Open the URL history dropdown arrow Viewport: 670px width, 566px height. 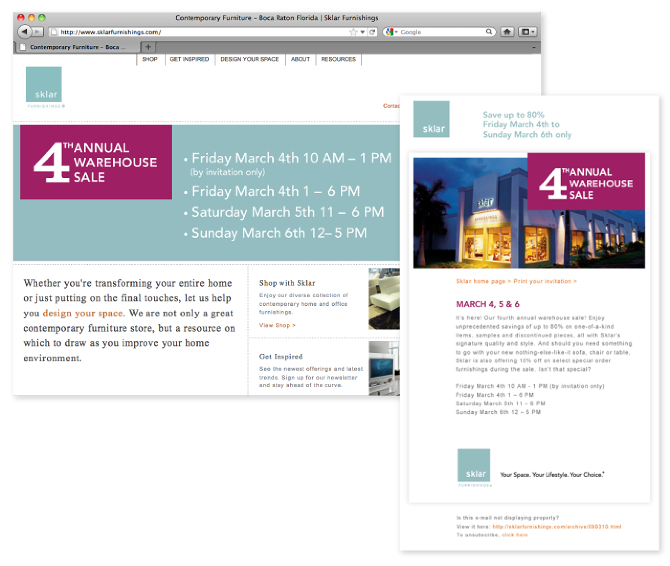tap(362, 32)
